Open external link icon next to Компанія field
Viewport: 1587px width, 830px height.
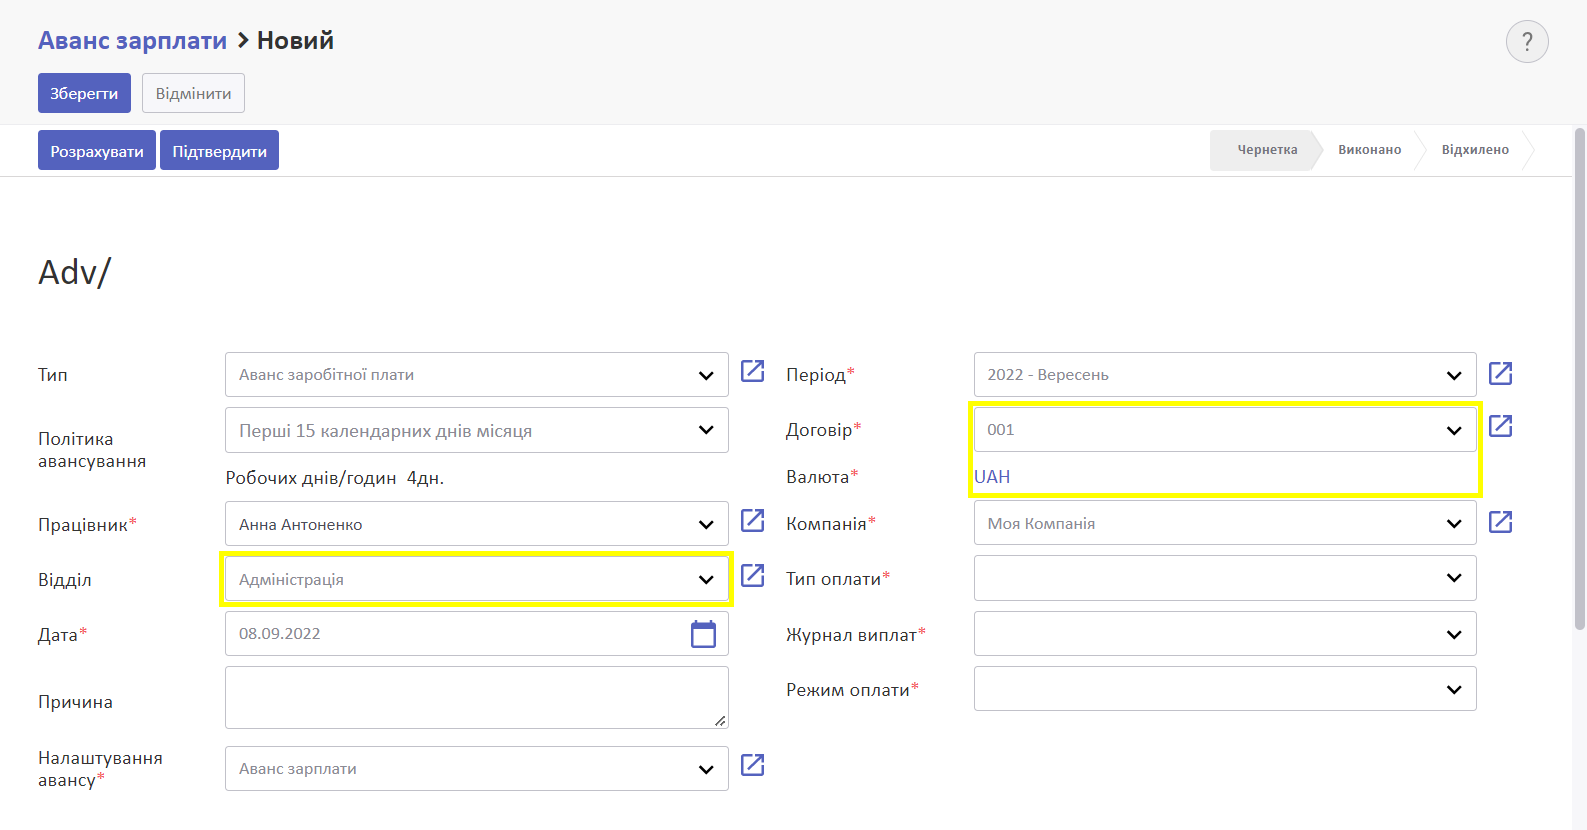point(1501,522)
